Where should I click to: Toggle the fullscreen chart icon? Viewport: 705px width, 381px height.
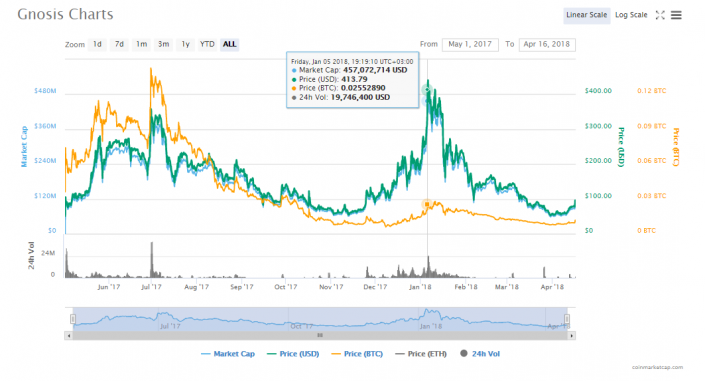(660, 15)
